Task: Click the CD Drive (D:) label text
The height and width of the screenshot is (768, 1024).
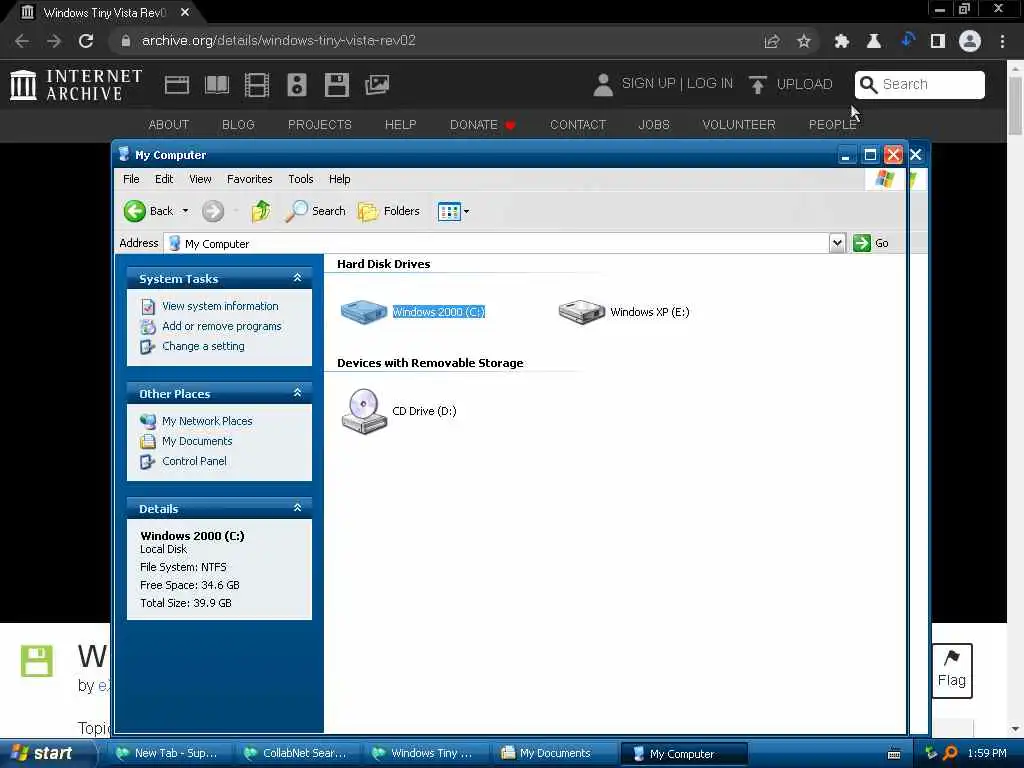Action: 424,411
